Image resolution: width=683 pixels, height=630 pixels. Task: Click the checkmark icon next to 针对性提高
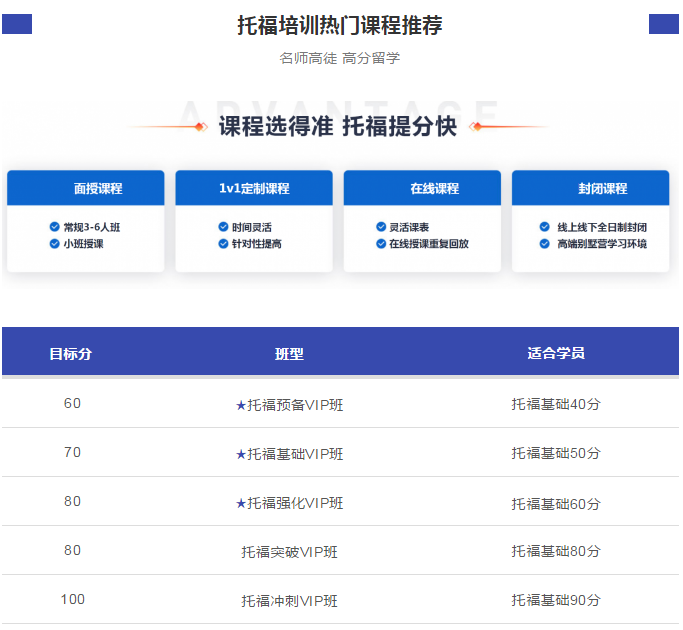pos(223,243)
